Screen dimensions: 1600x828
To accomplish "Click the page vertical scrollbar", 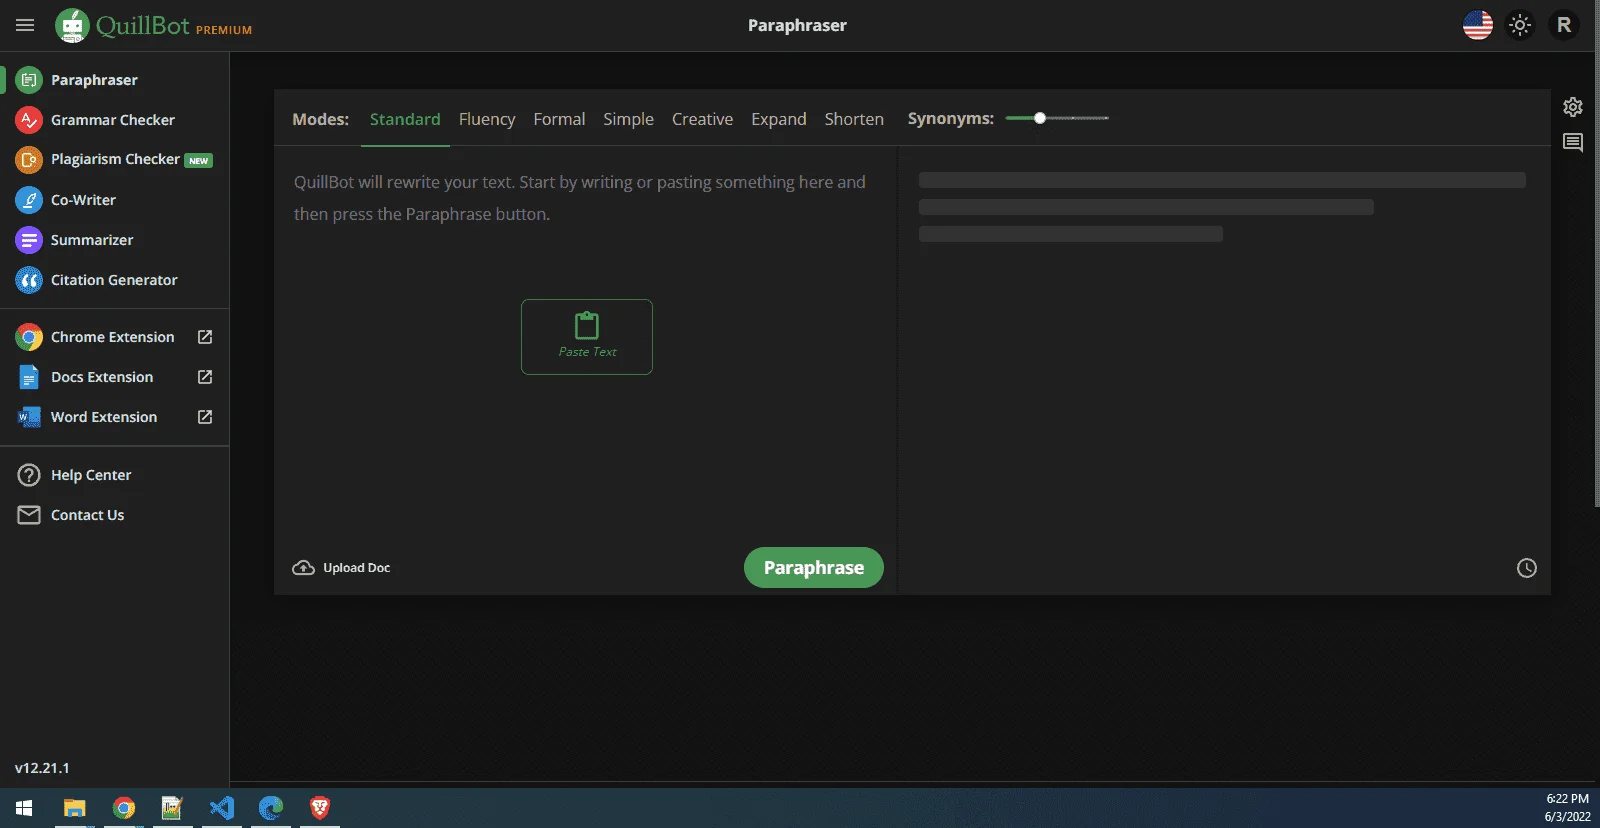I will pyautogui.click(x=1596, y=255).
